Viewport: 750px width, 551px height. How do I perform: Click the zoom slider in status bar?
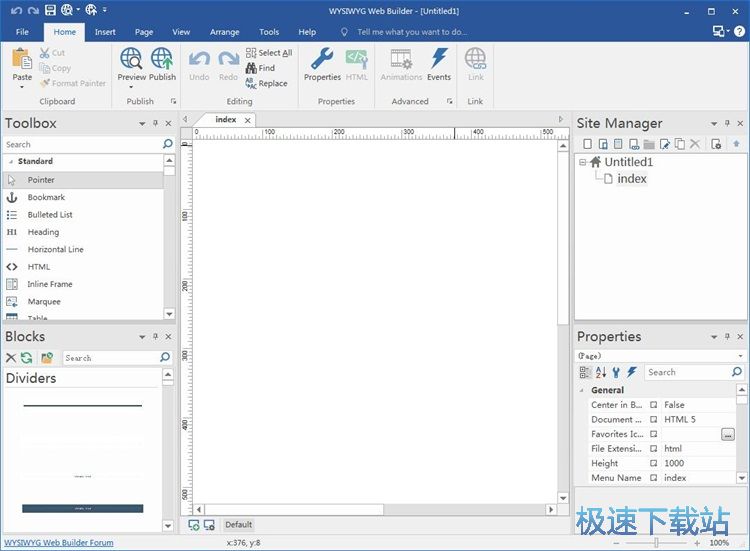click(x=656, y=543)
